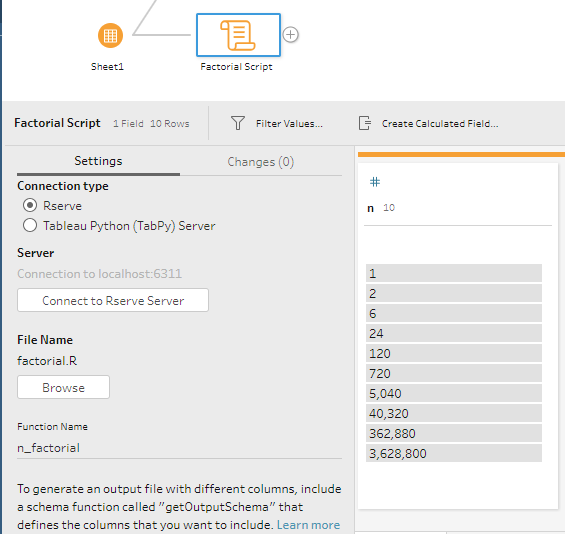Image resolution: width=565 pixels, height=534 pixels.
Task: Select the value 120 row
Action: click(454, 353)
